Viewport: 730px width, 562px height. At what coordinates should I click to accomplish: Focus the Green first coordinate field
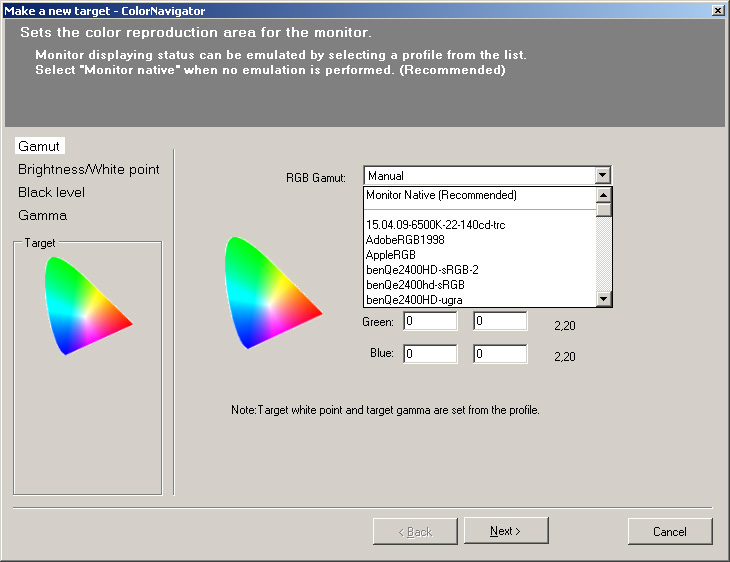[430, 321]
